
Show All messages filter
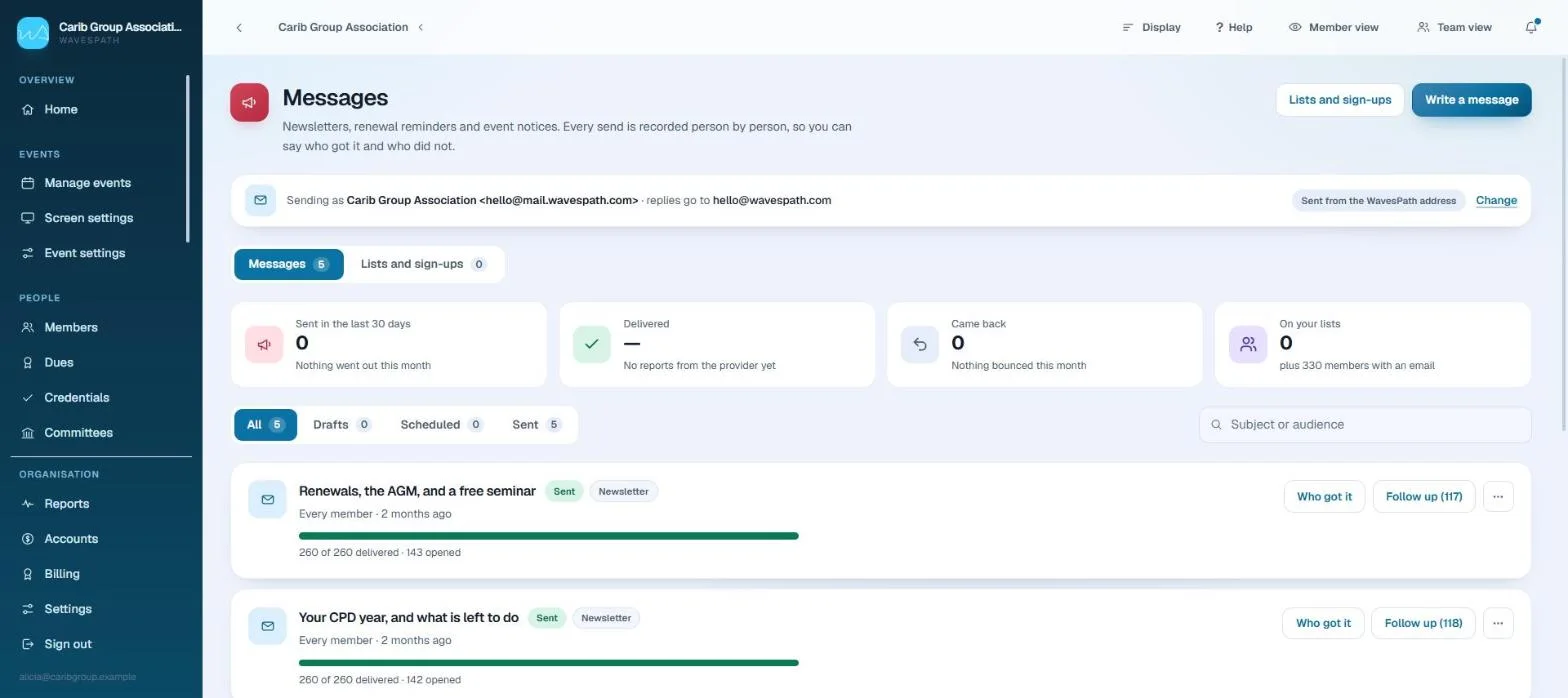tap(265, 424)
